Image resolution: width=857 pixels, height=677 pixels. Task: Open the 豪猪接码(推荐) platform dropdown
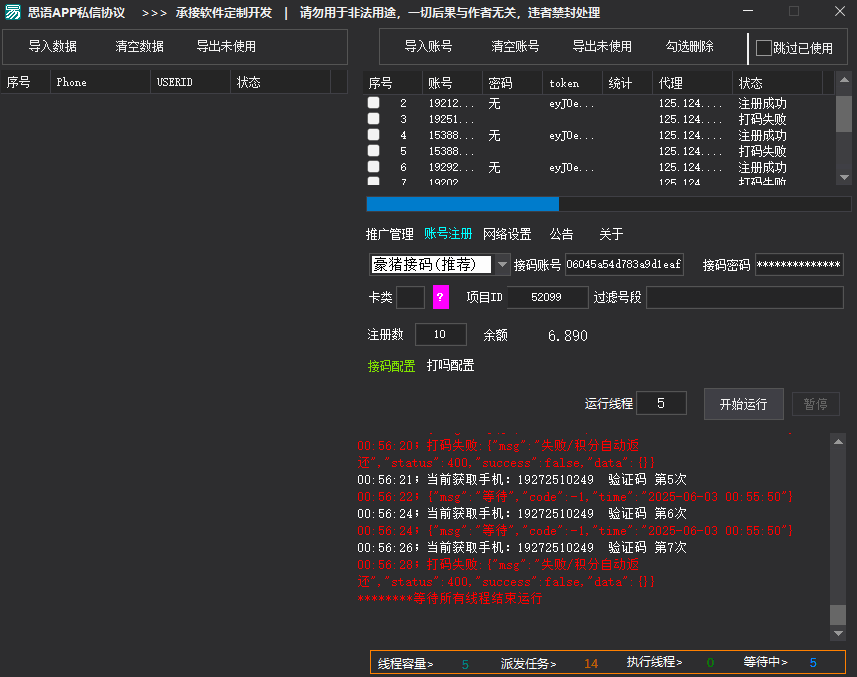[x=501, y=264]
